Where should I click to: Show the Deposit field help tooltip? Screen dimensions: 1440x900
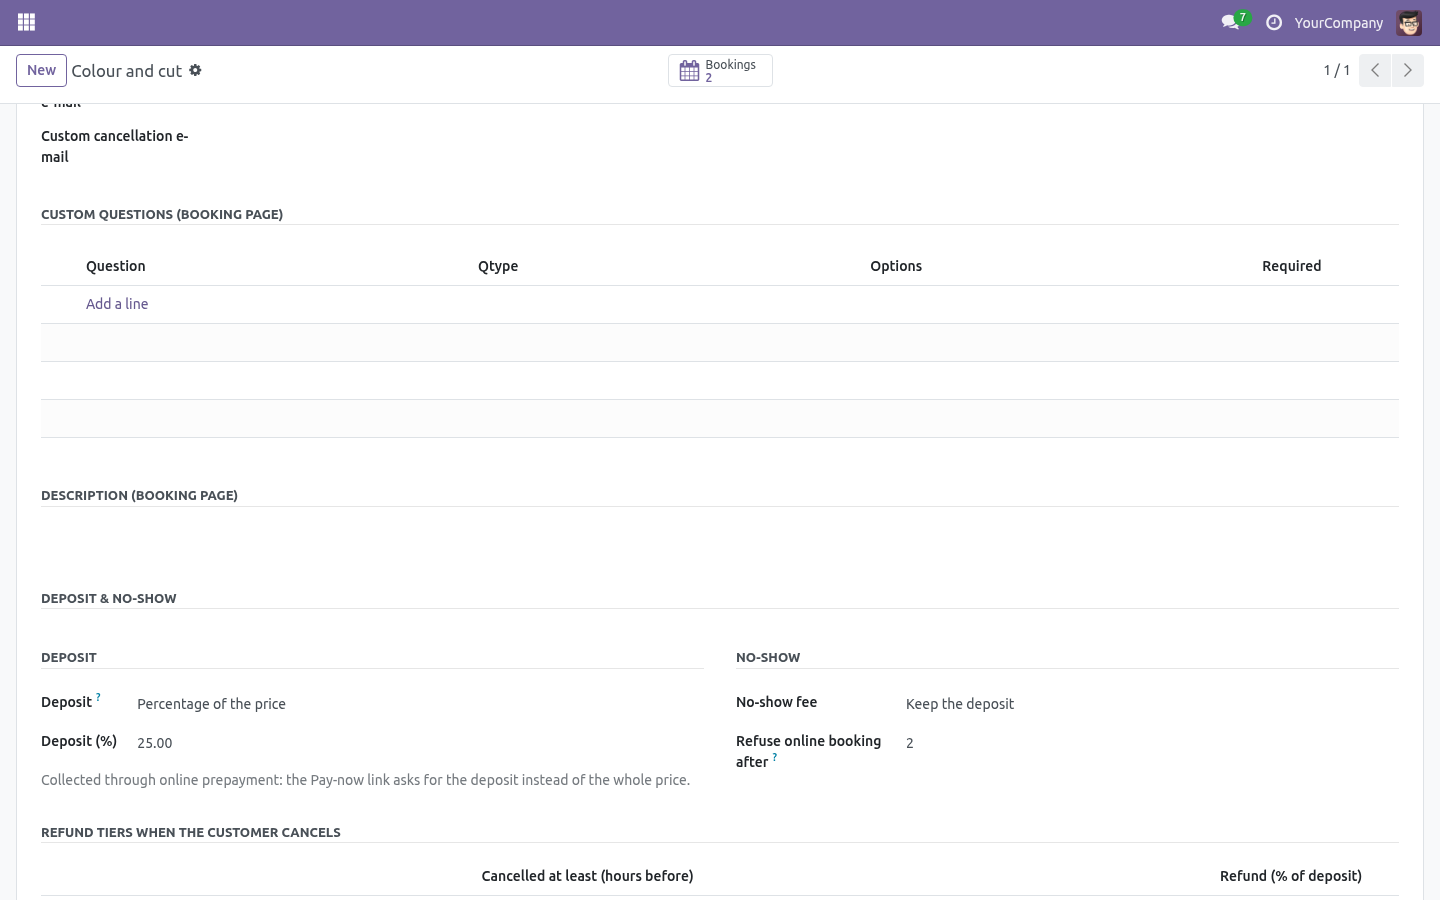[x=98, y=697]
